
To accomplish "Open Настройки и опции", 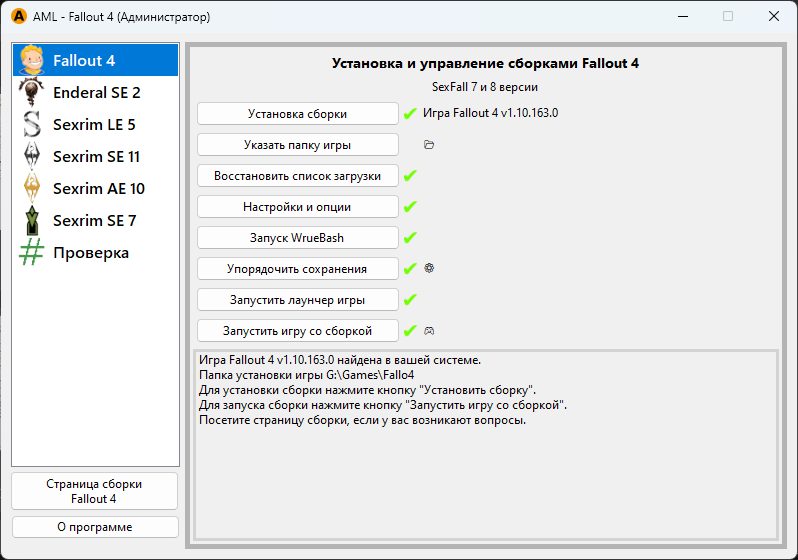I will (298, 207).
